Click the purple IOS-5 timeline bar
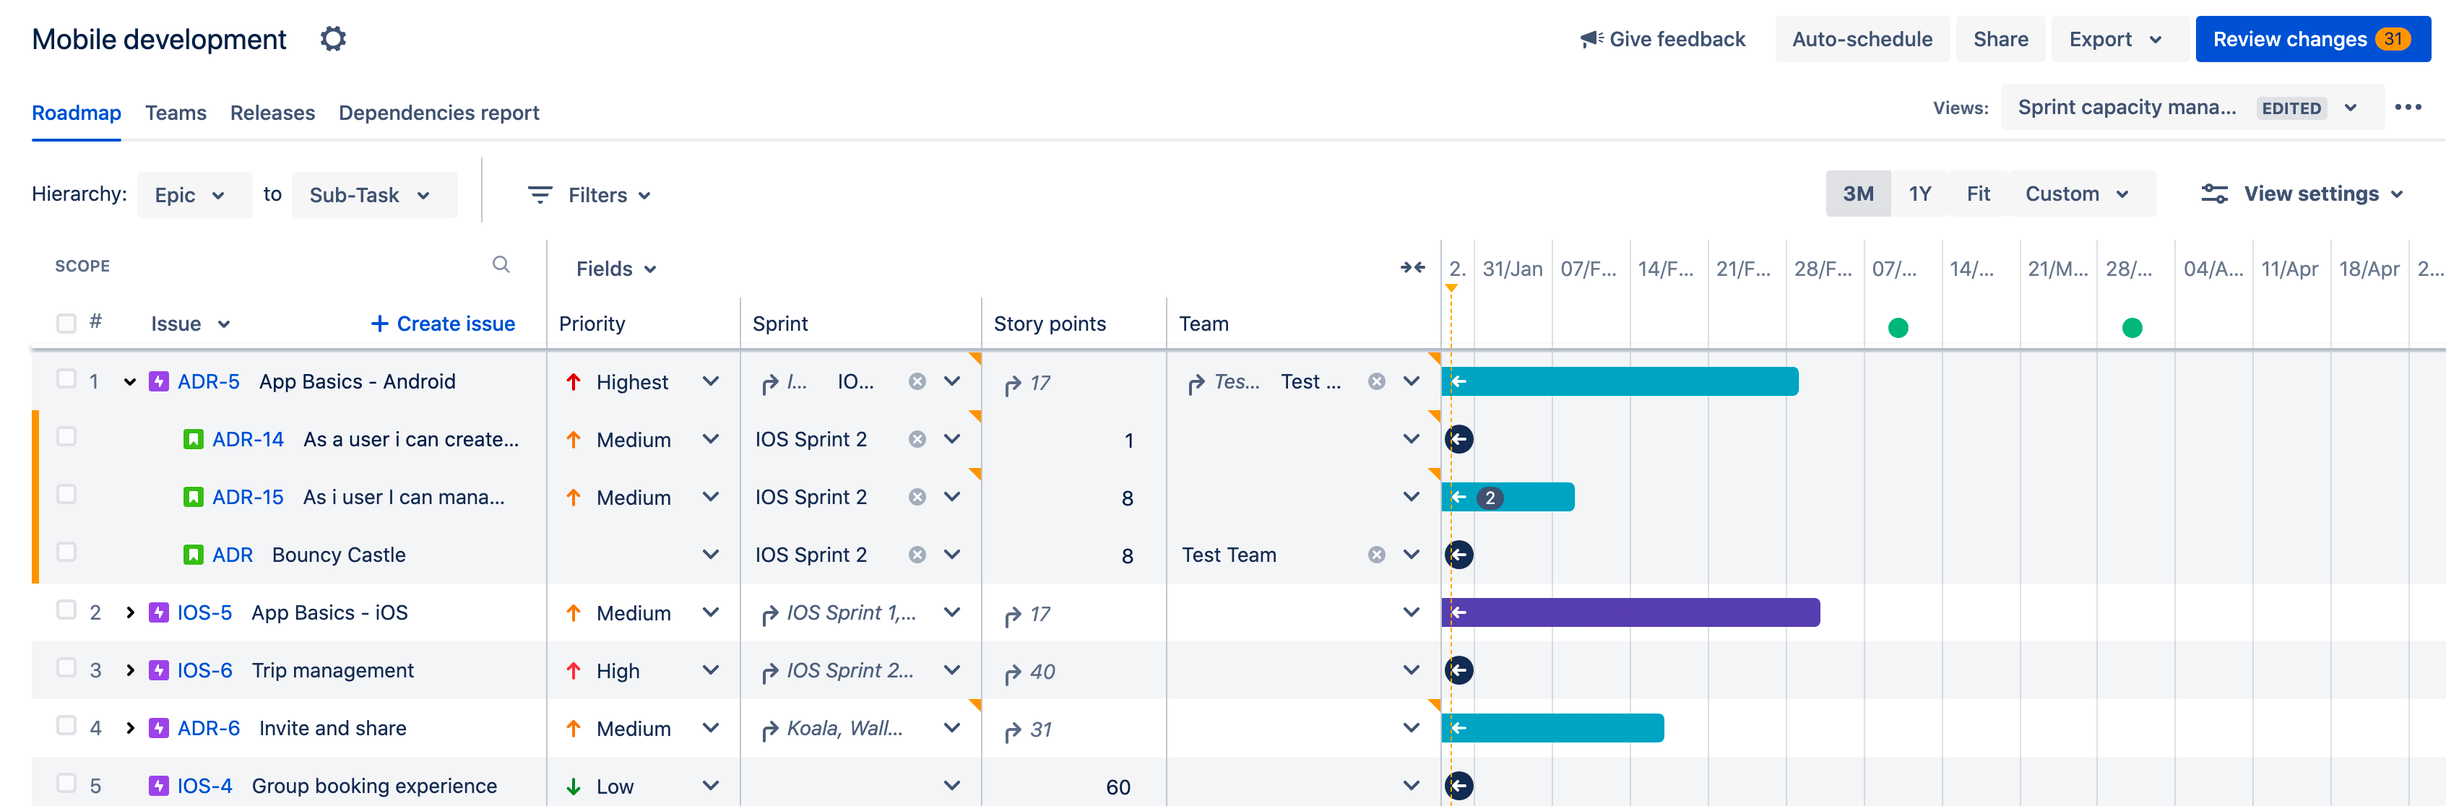2446x806 pixels. click(1632, 612)
